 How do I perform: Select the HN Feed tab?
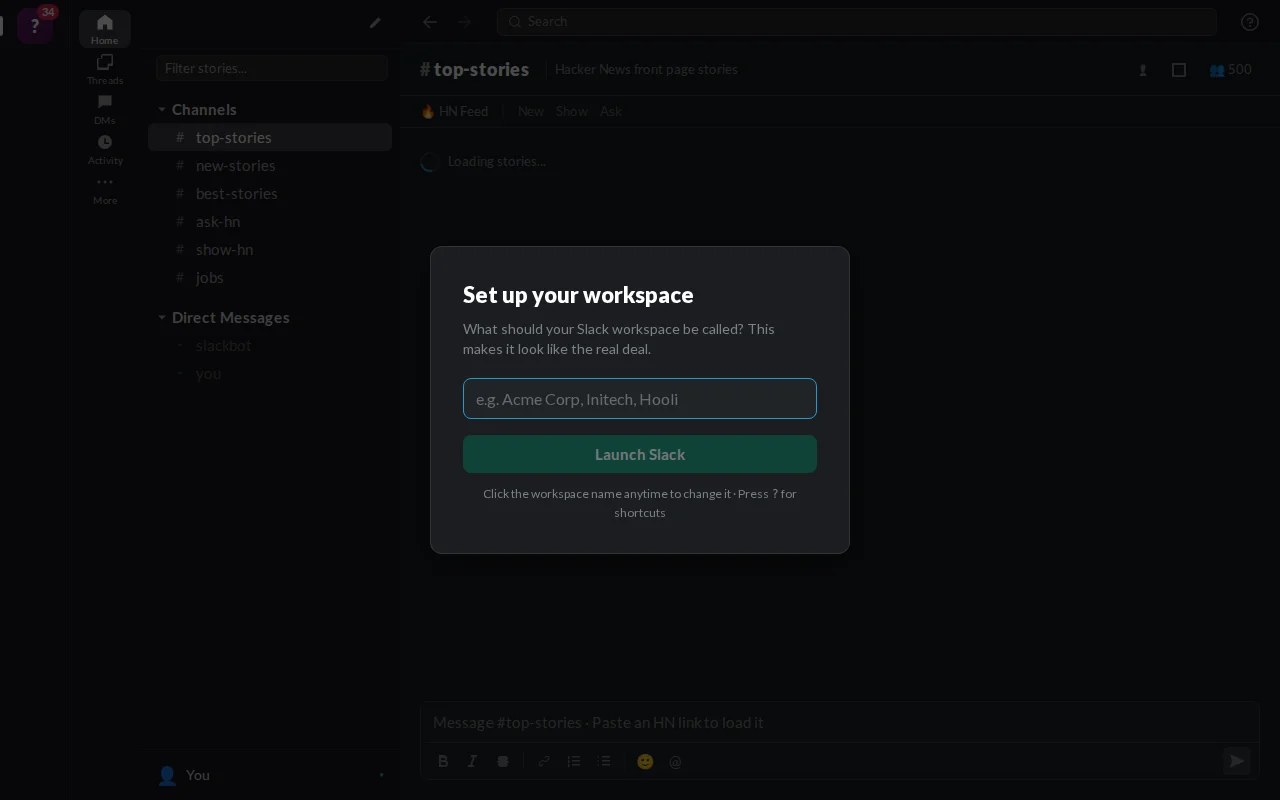(454, 111)
